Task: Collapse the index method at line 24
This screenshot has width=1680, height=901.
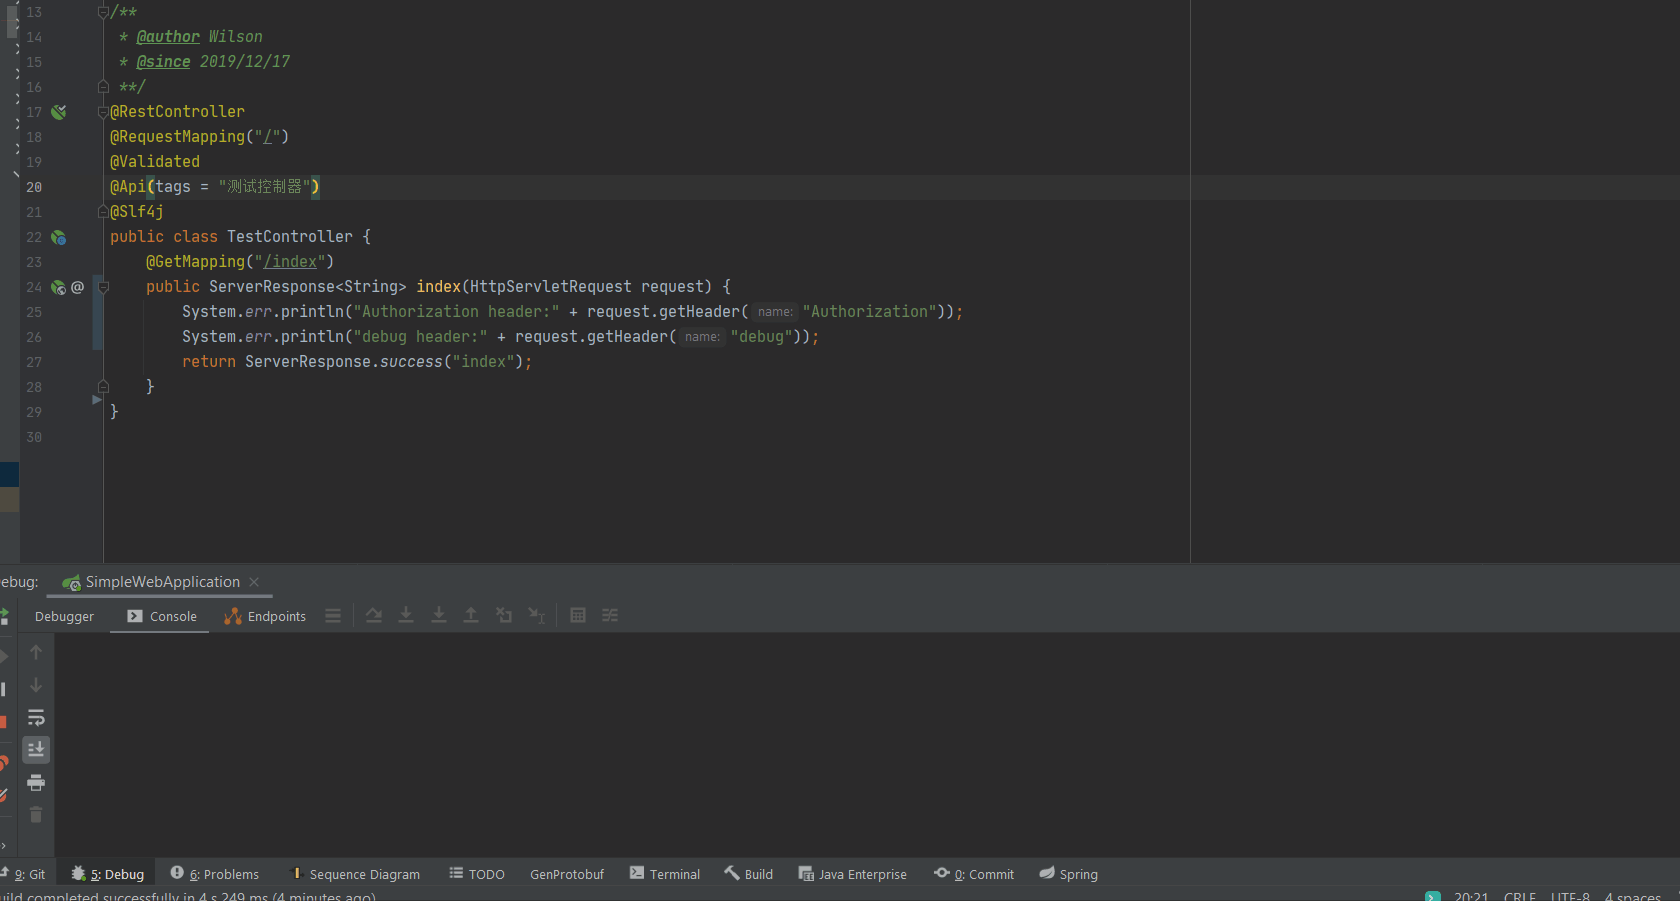Action: tap(103, 287)
